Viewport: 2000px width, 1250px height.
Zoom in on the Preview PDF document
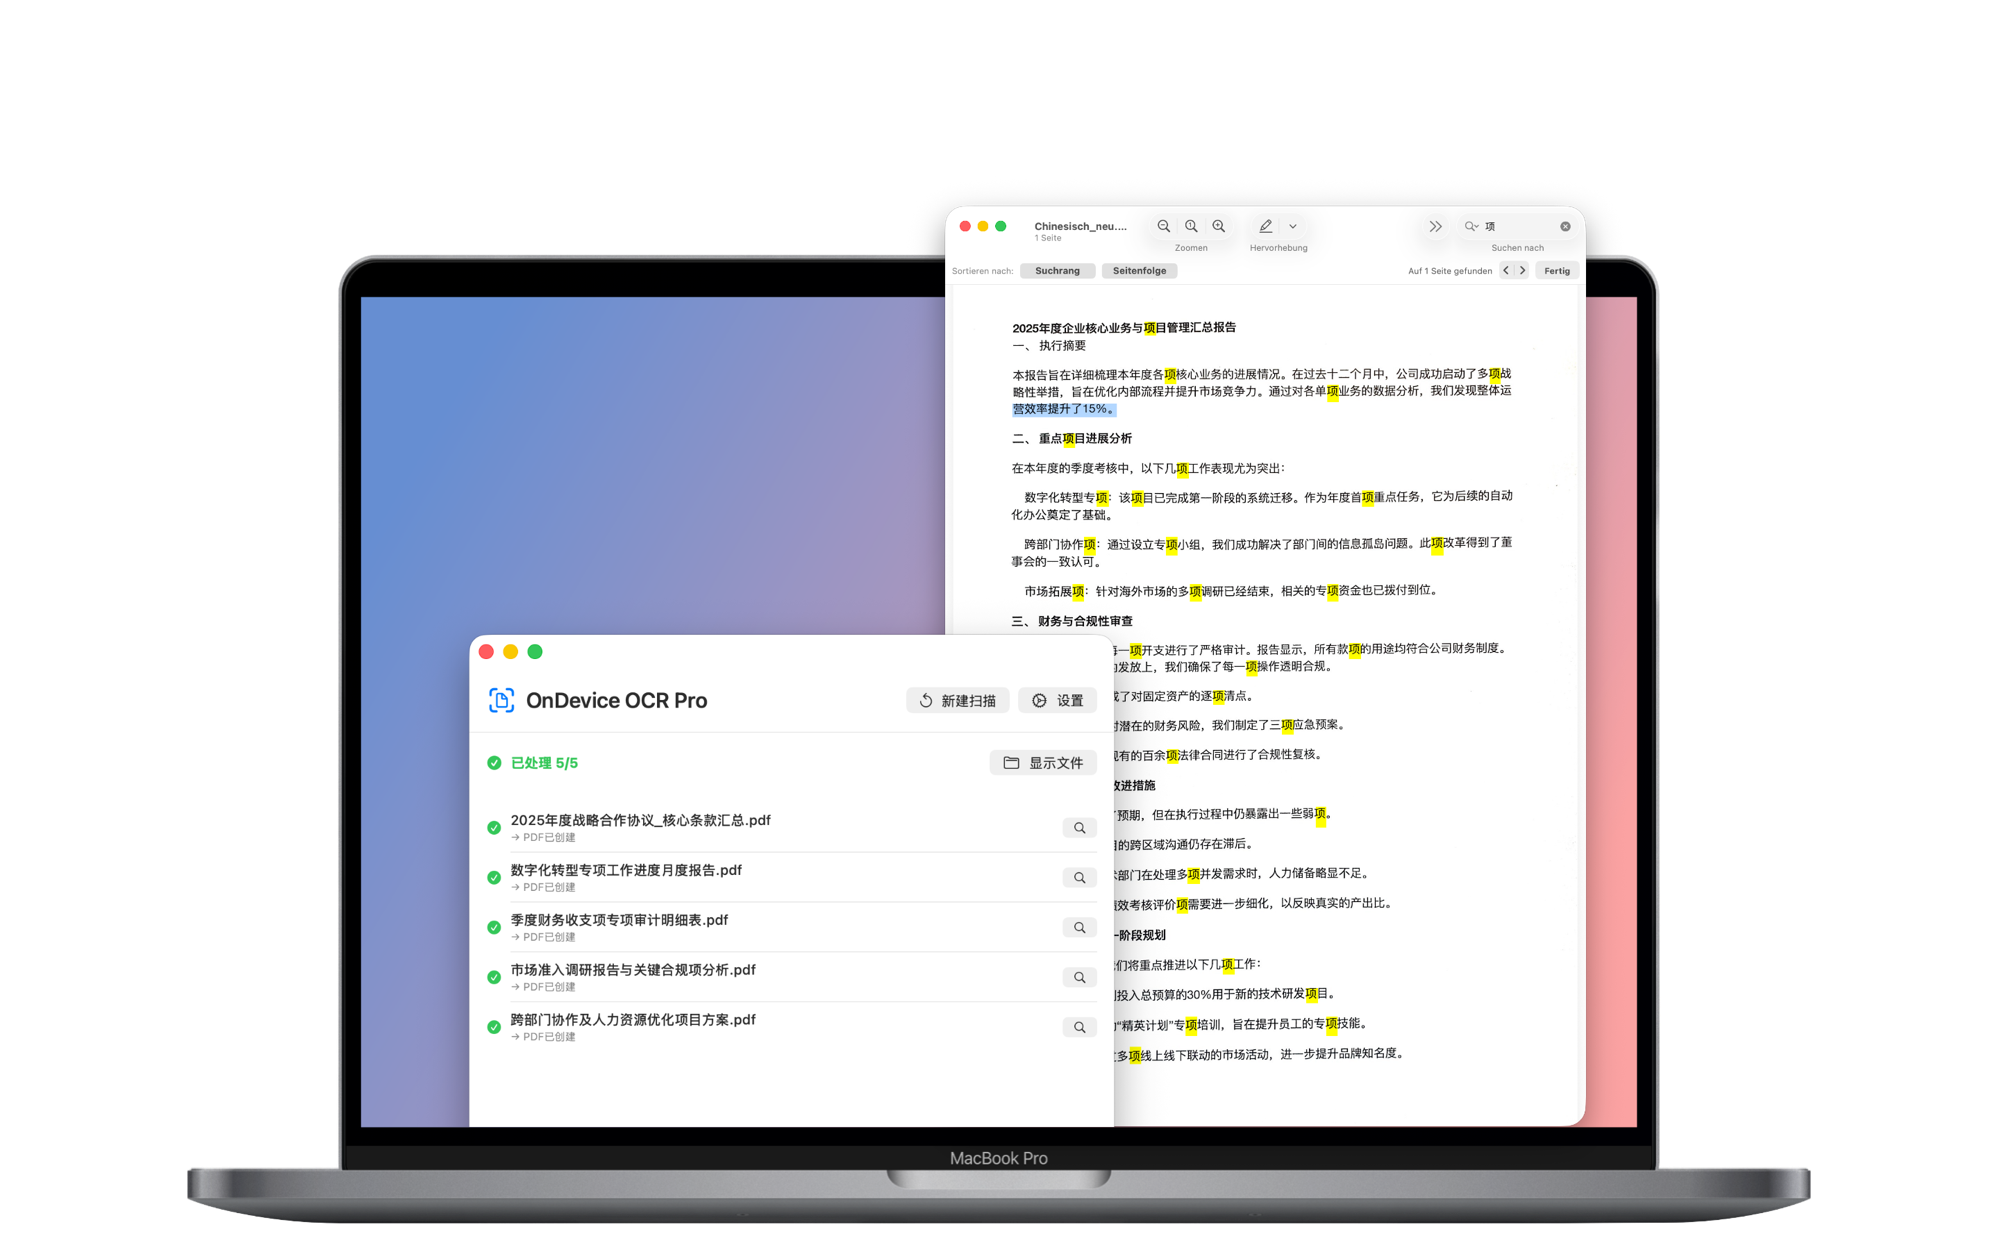pyautogui.click(x=1219, y=226)
